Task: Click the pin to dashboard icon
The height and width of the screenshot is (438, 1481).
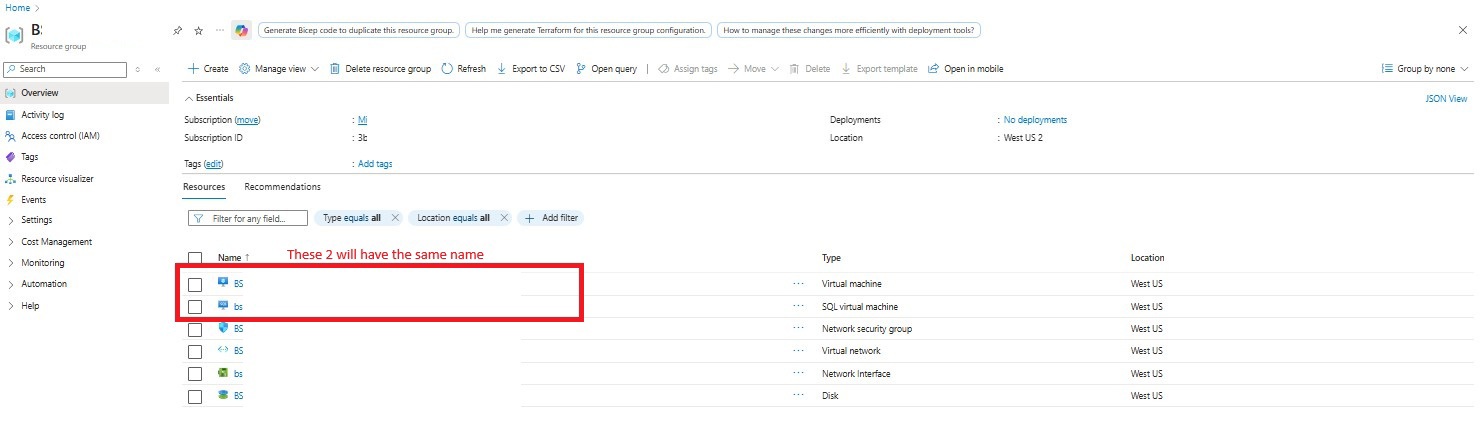Action: click(x=177, y=31)
